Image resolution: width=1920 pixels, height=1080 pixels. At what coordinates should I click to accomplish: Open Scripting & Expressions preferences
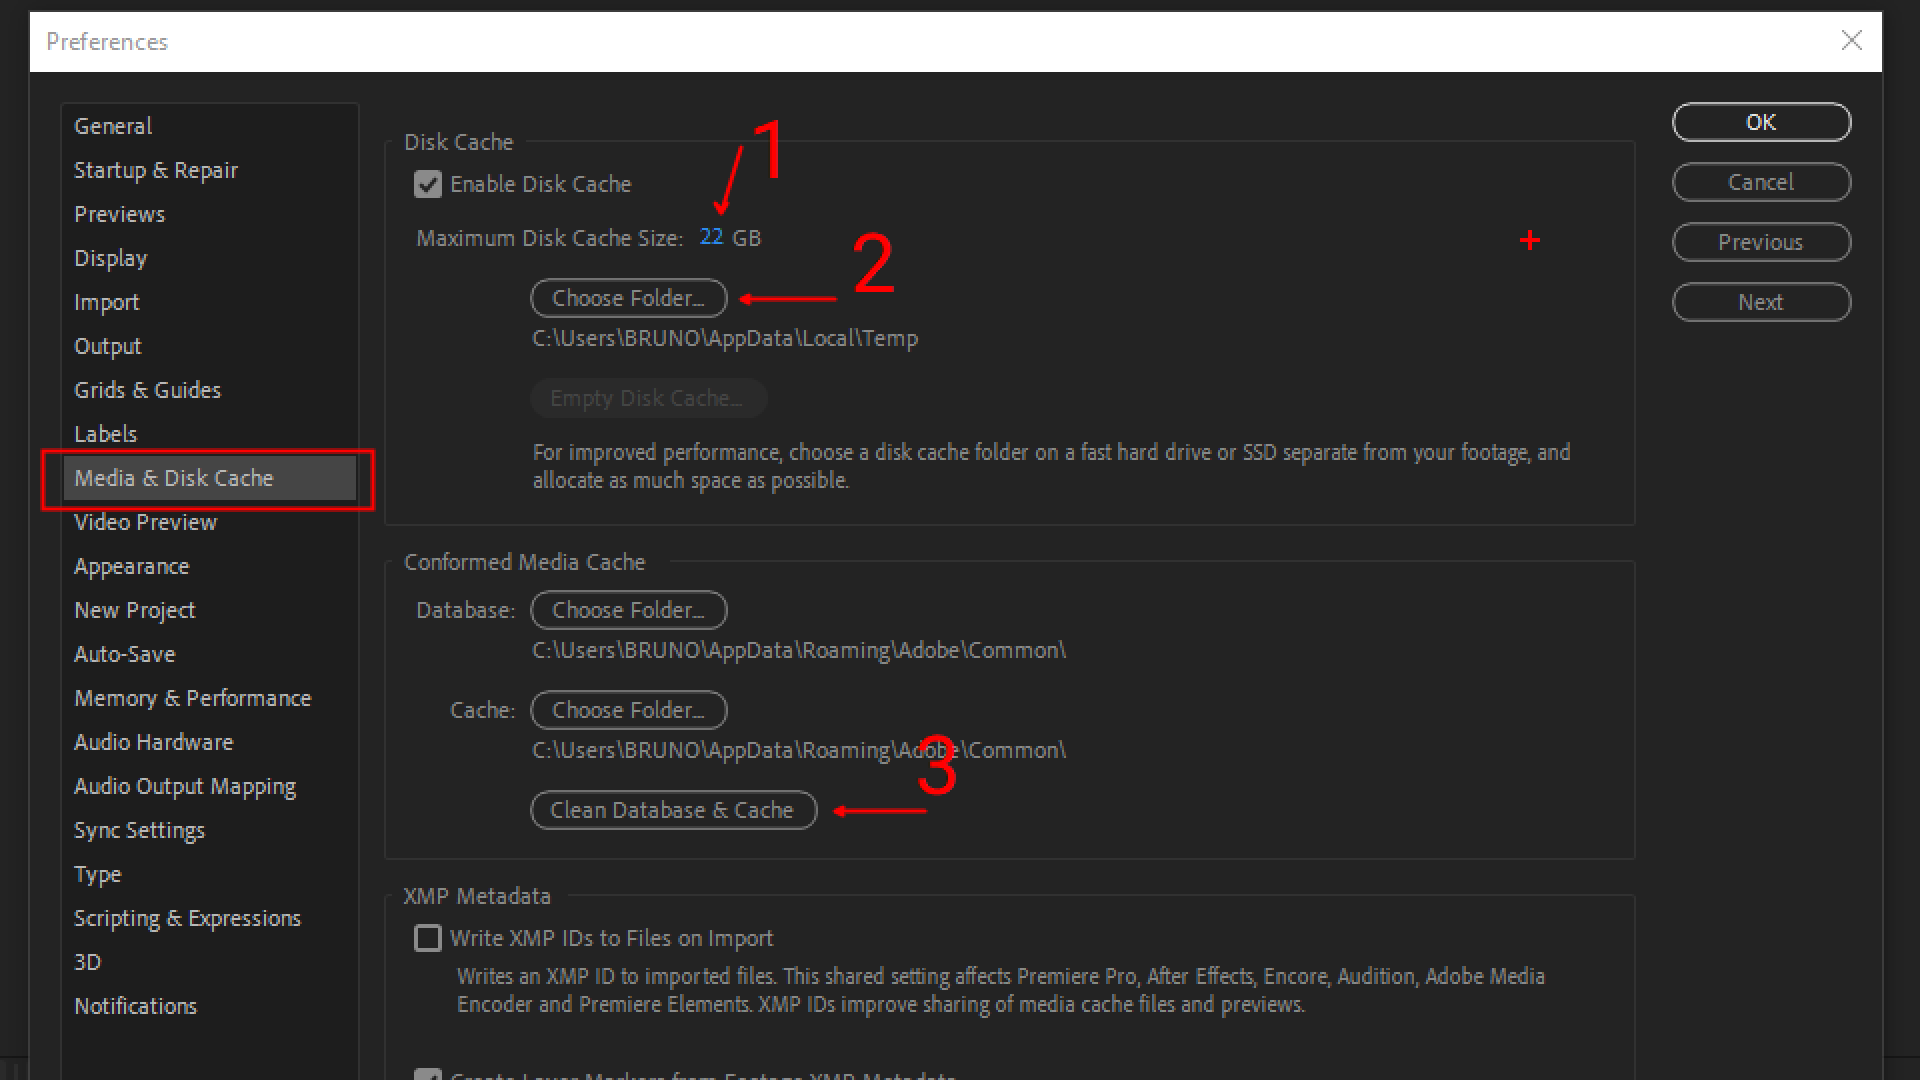pyautogui.click(x=191, y=918)
